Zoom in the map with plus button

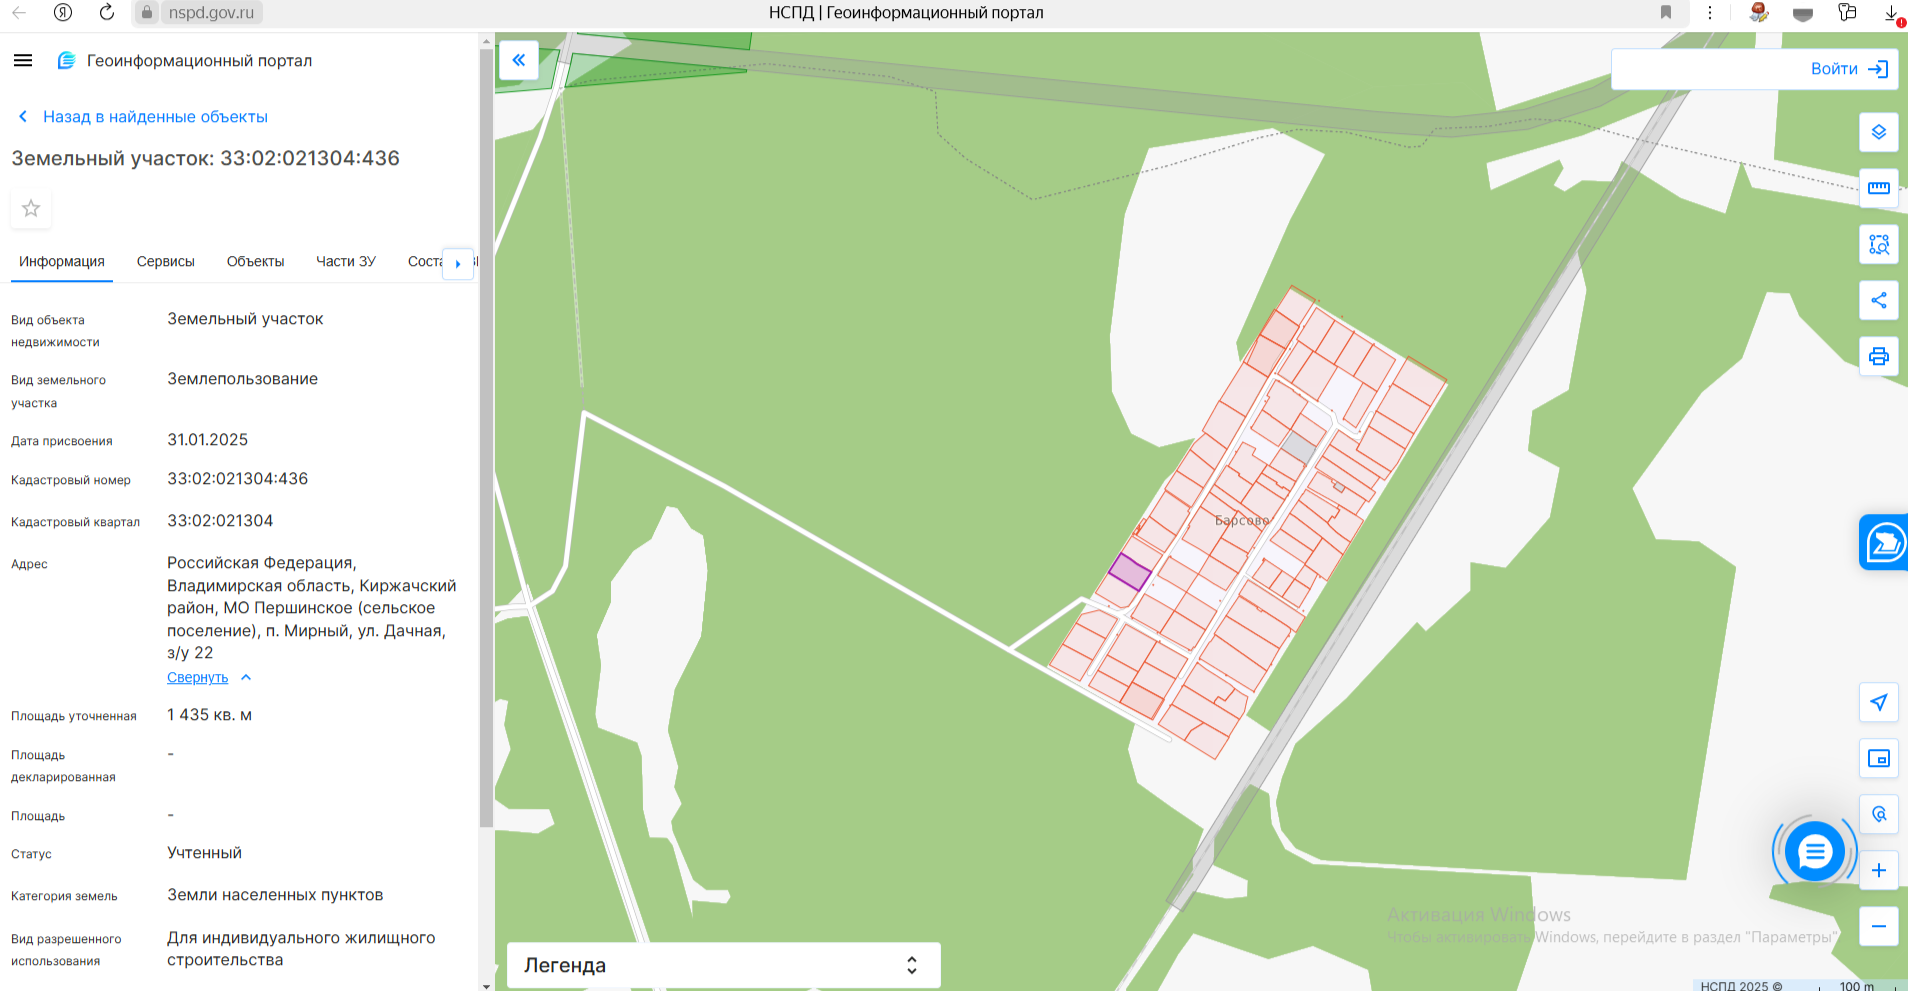tap(1878, 870)
